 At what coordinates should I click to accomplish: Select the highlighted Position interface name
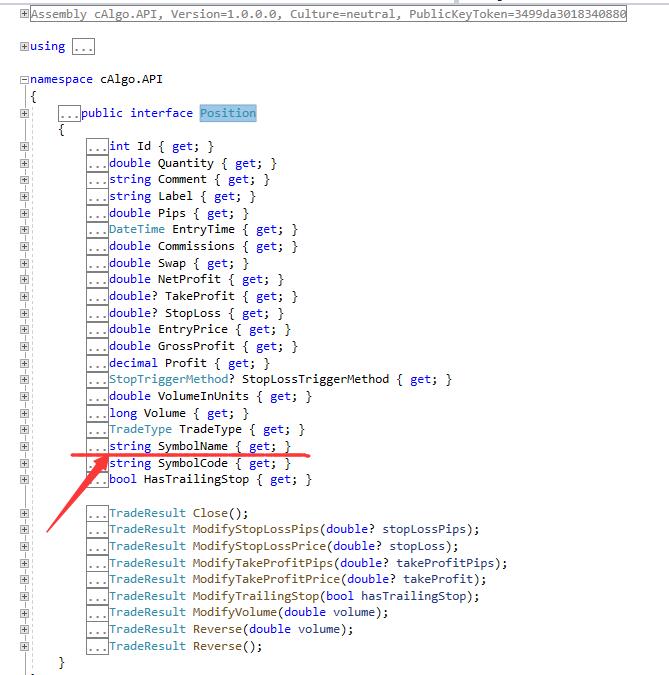tap(228, 113)
